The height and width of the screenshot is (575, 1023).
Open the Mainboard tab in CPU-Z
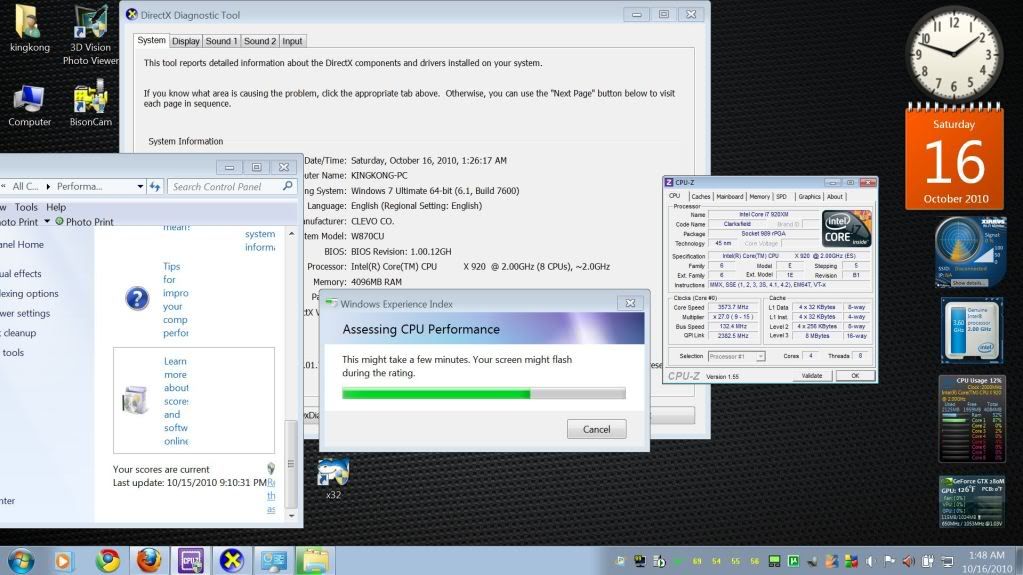[x=729, y=197]
